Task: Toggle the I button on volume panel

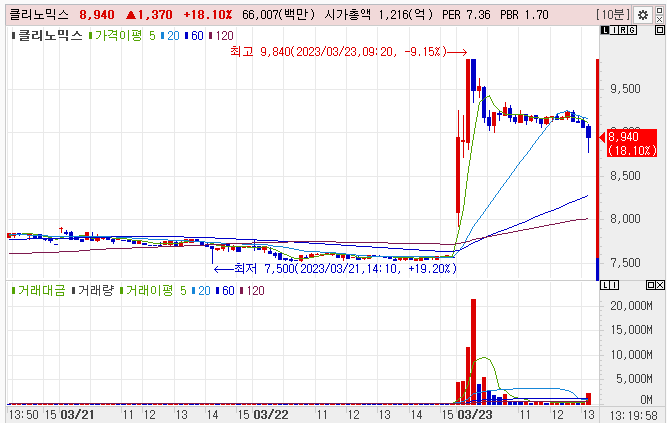Action: coord(614,285)
